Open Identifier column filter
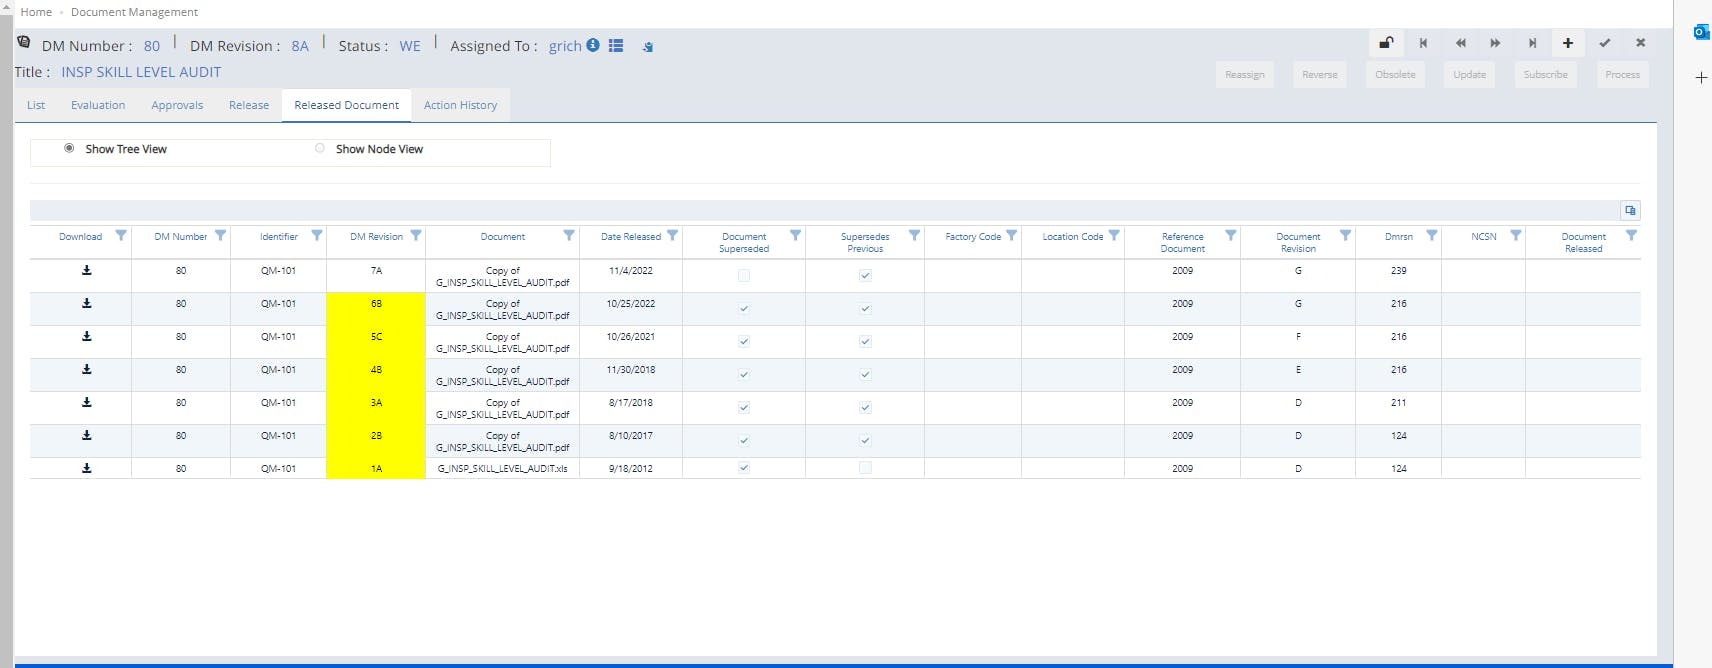This screenshot has width=1712, height=668. pos(317,236)
